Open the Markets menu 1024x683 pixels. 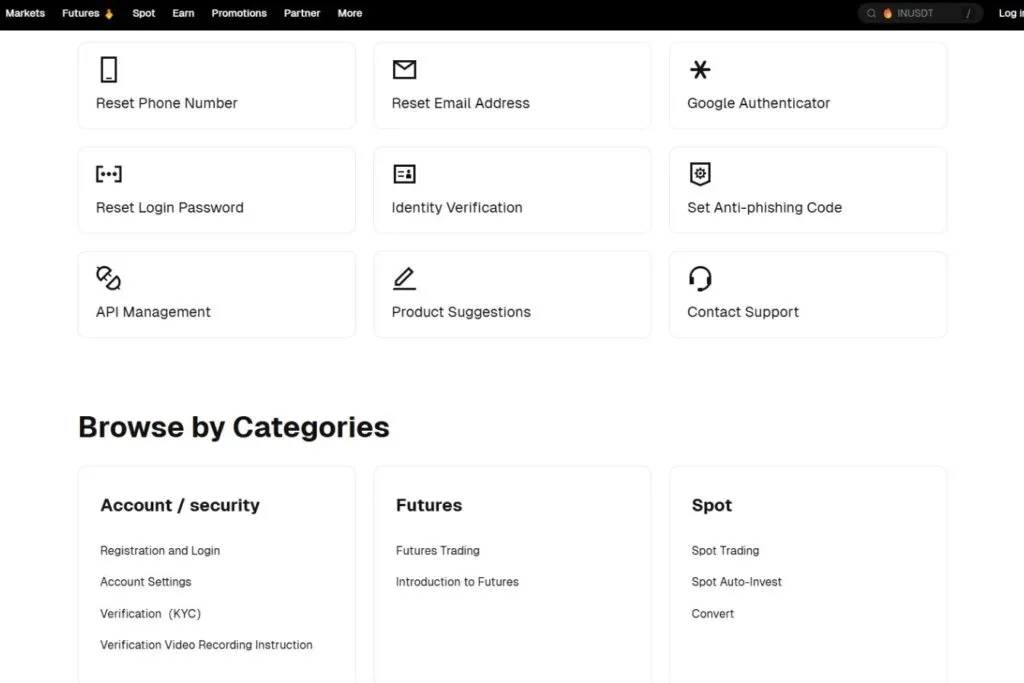coord(25,13)
